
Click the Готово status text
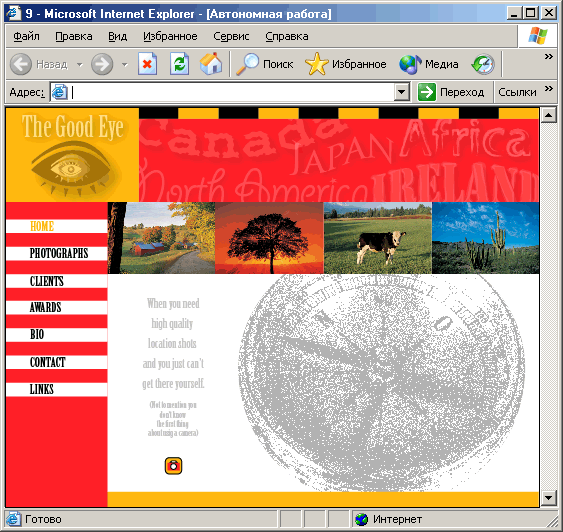(x=43, y=519)
